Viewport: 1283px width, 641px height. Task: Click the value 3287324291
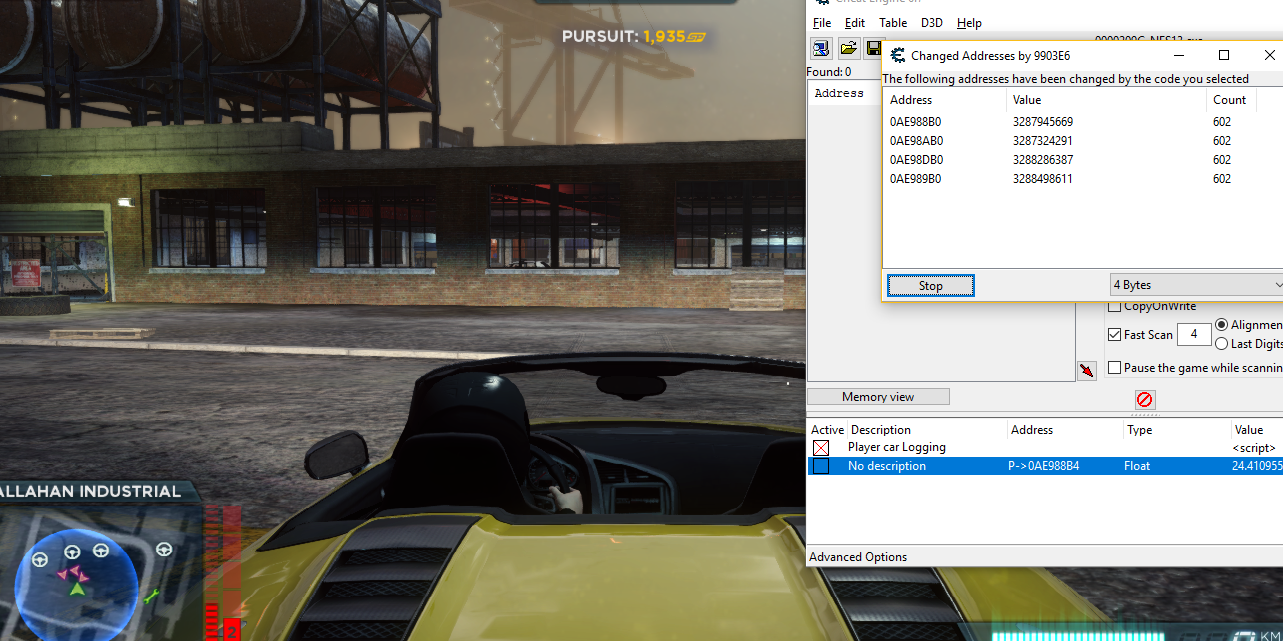pos(1043,141)
